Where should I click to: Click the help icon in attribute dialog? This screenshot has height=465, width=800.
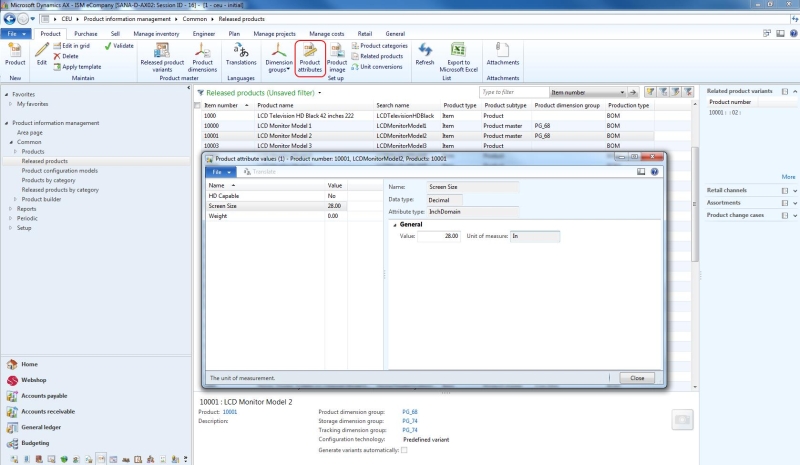[x=654, y=172]
